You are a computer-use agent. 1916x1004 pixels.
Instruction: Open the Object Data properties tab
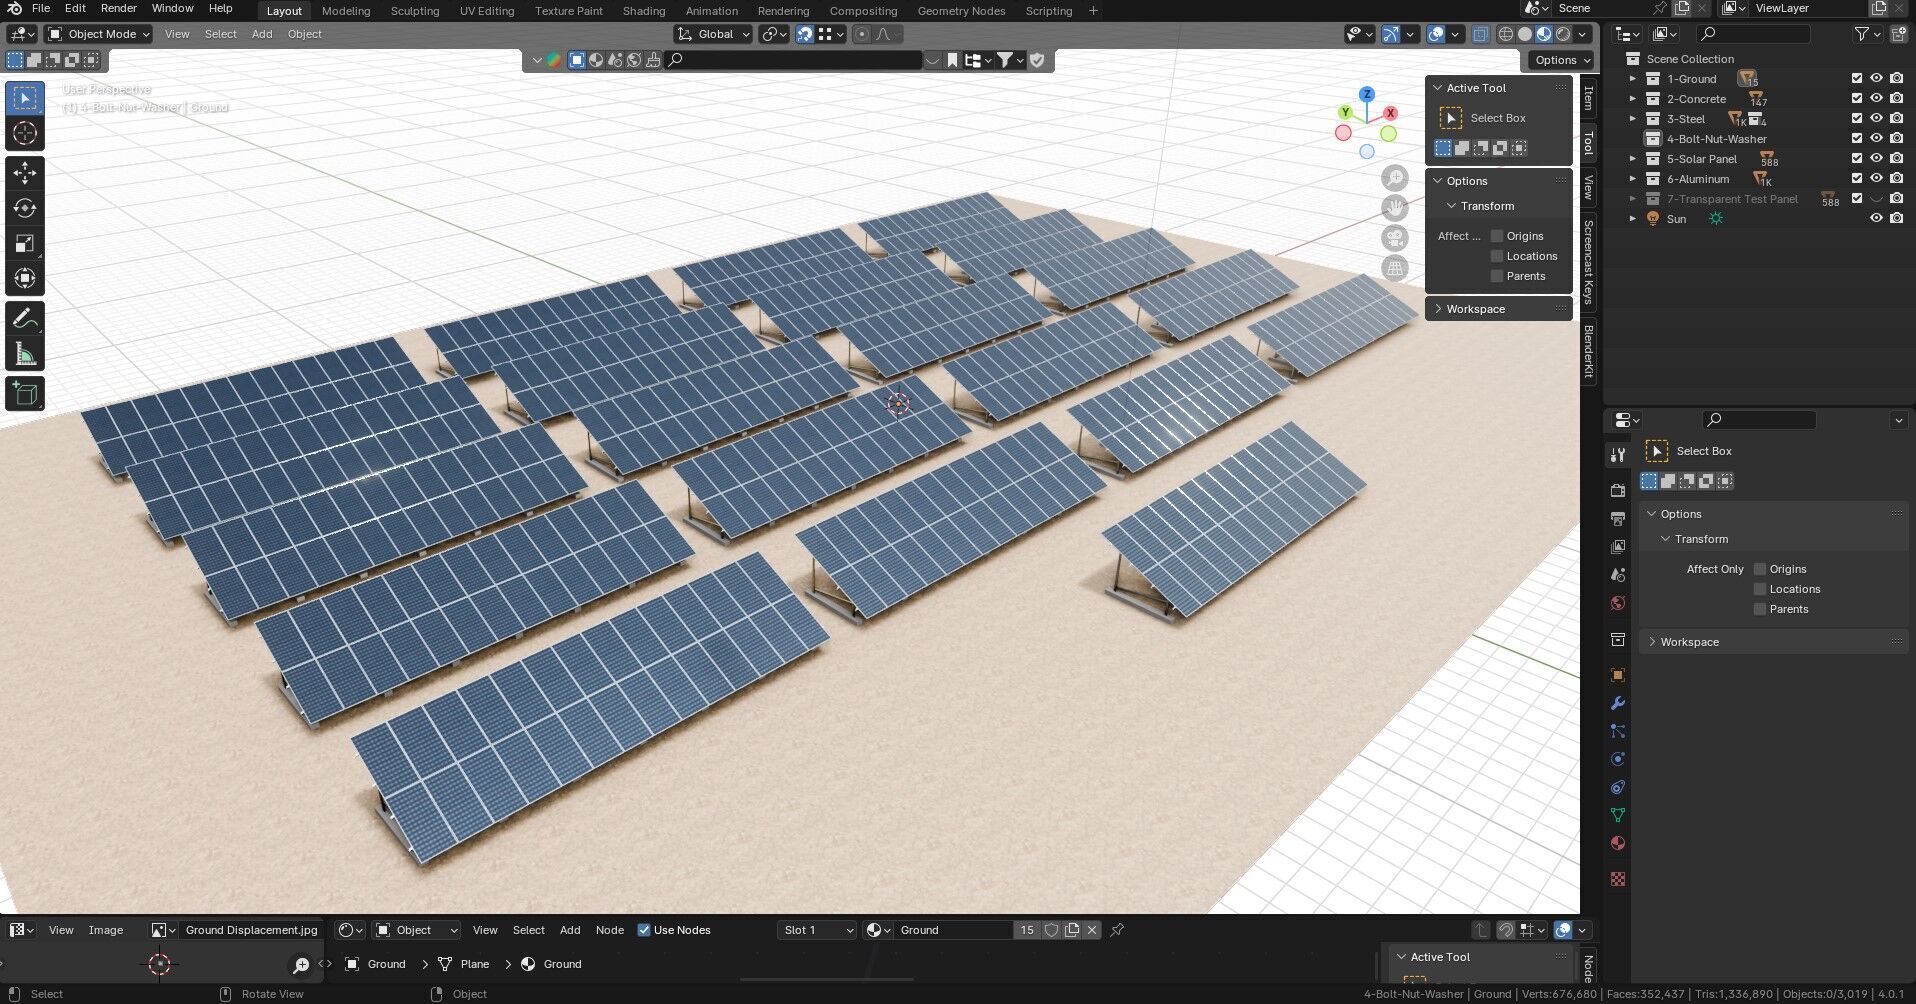tap(1618, 815)
